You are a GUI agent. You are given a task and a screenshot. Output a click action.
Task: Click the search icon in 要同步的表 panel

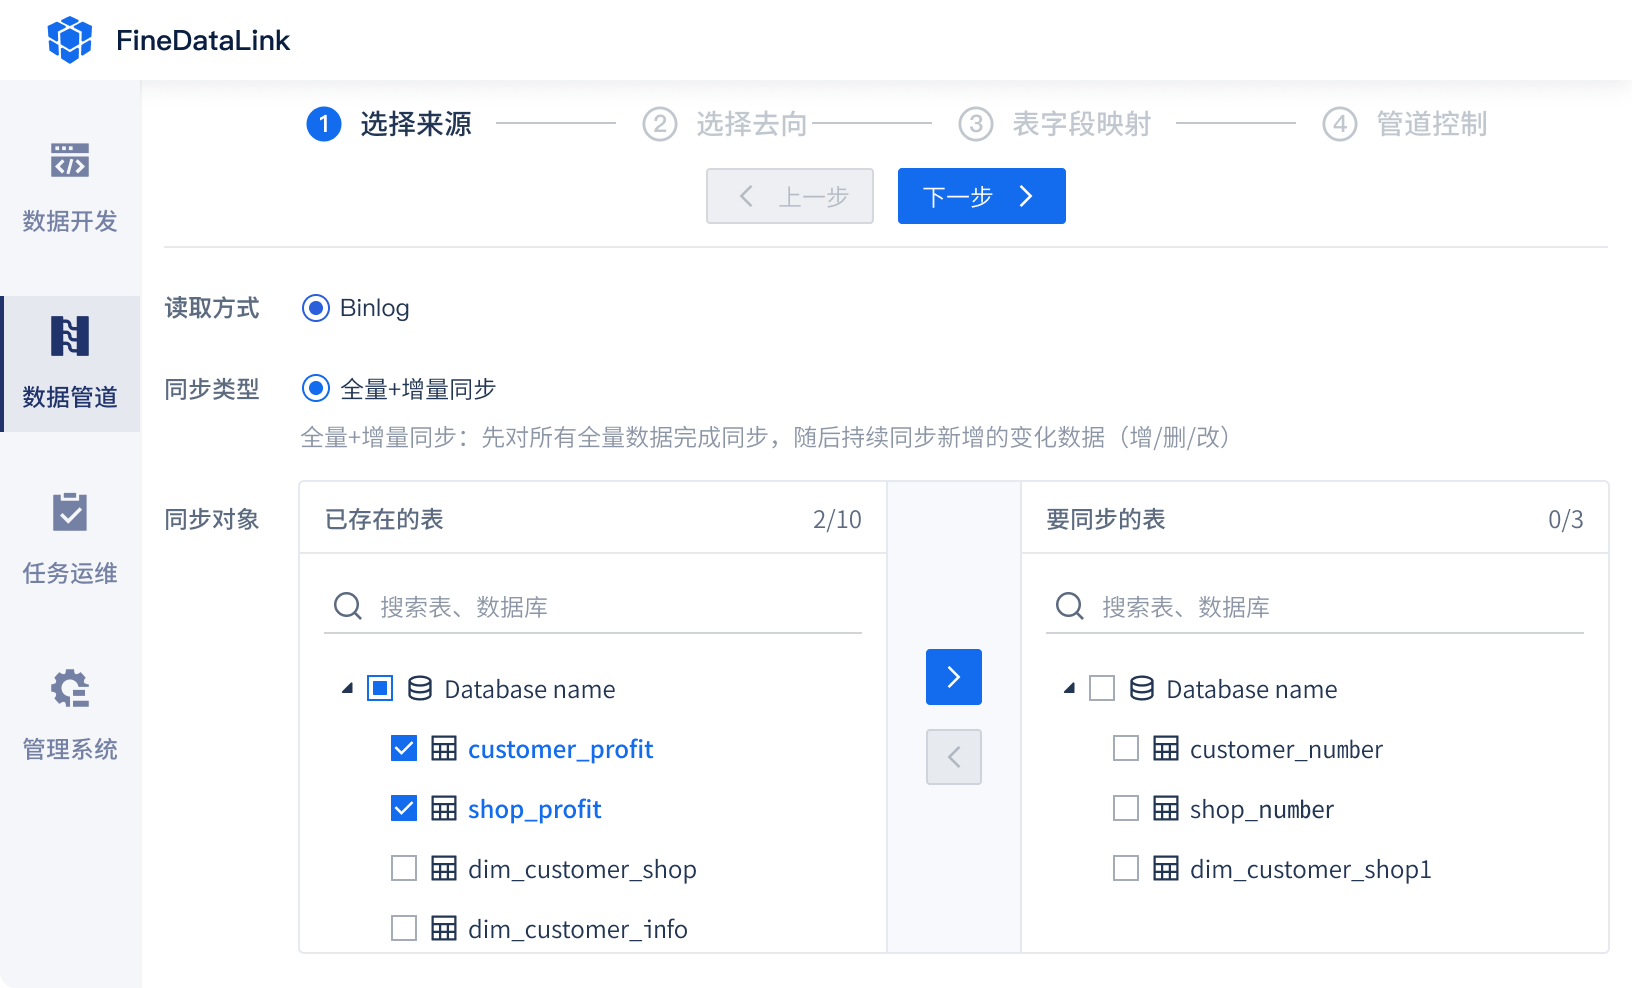pos(1070,606)
